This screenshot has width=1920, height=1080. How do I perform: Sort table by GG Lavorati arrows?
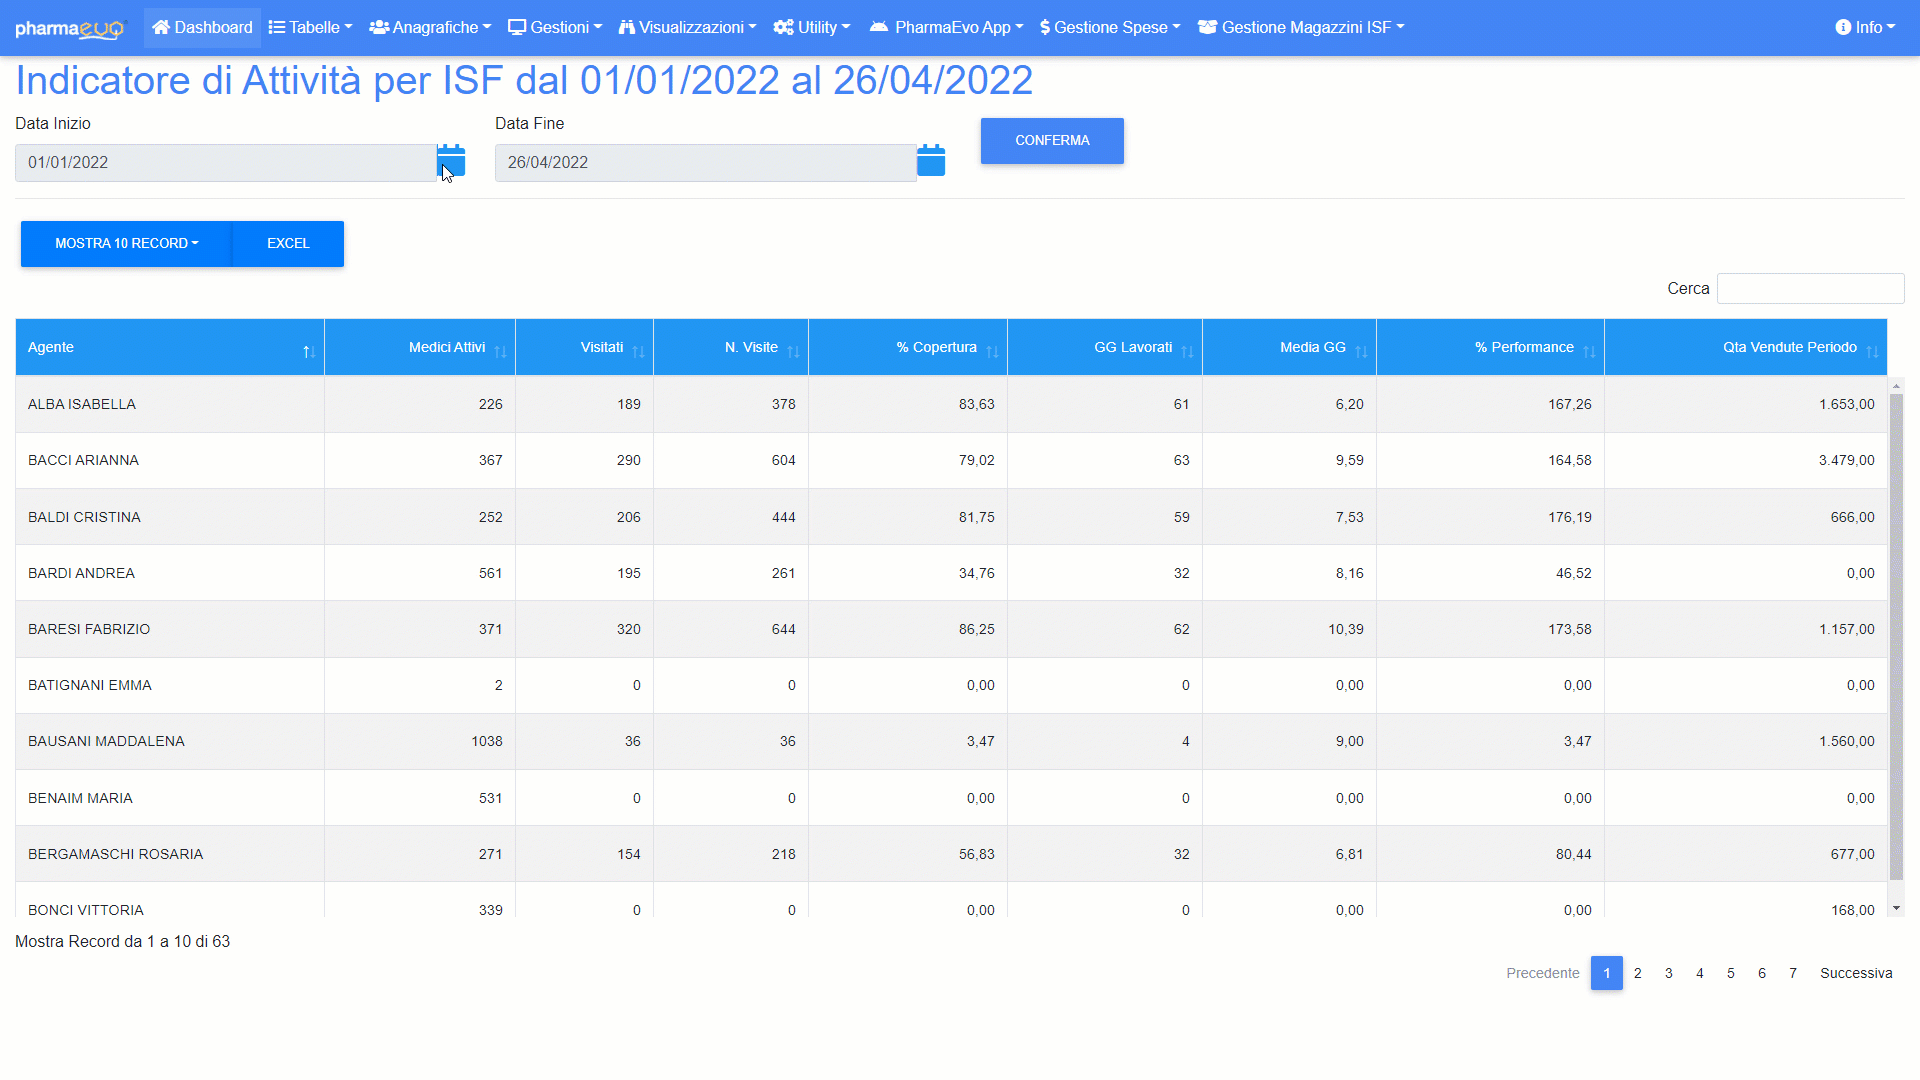tap(1187, 351)
